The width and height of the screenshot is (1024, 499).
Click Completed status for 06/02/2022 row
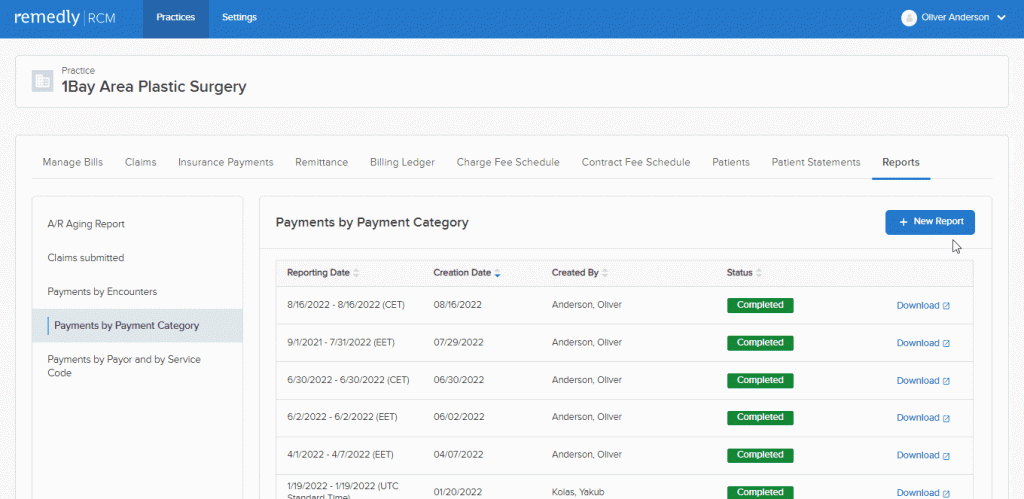click(x=760, y=417)
